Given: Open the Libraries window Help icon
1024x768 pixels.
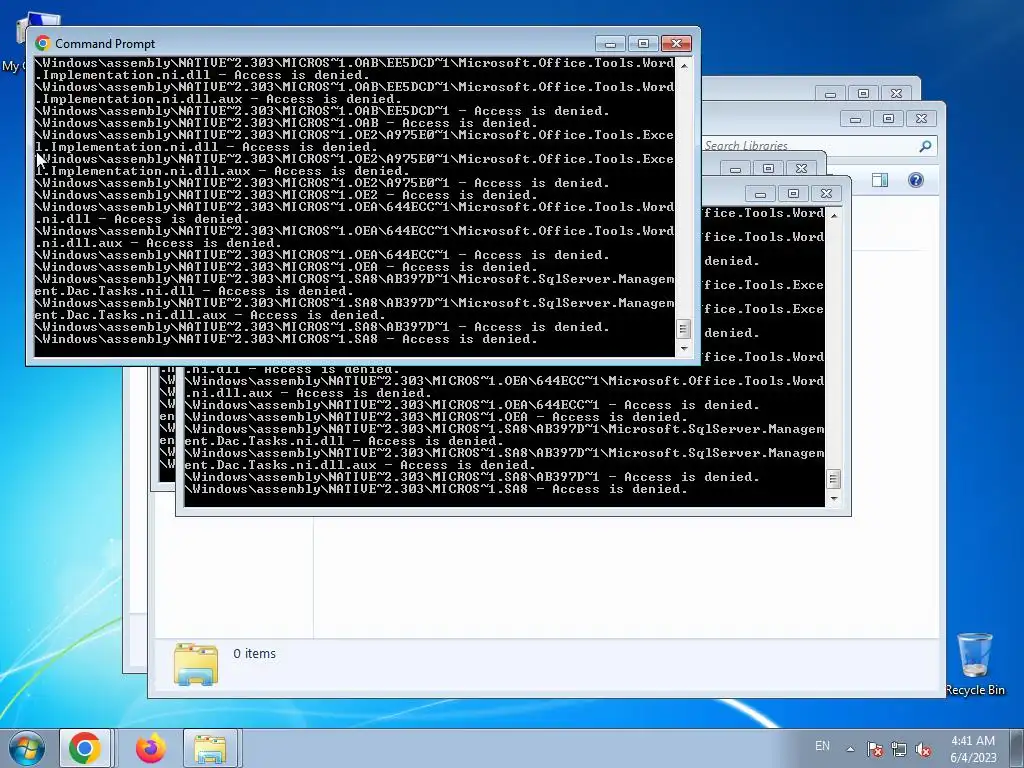Looking at the screenshot, I should [x=916, y=180].
